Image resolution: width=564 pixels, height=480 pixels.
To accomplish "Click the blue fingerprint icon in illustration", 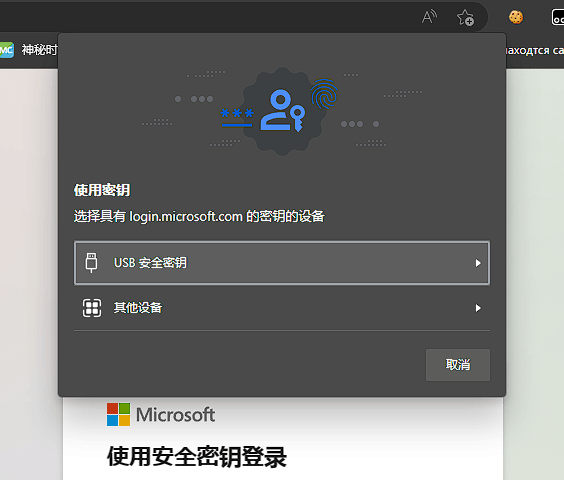I will point(324,94).
